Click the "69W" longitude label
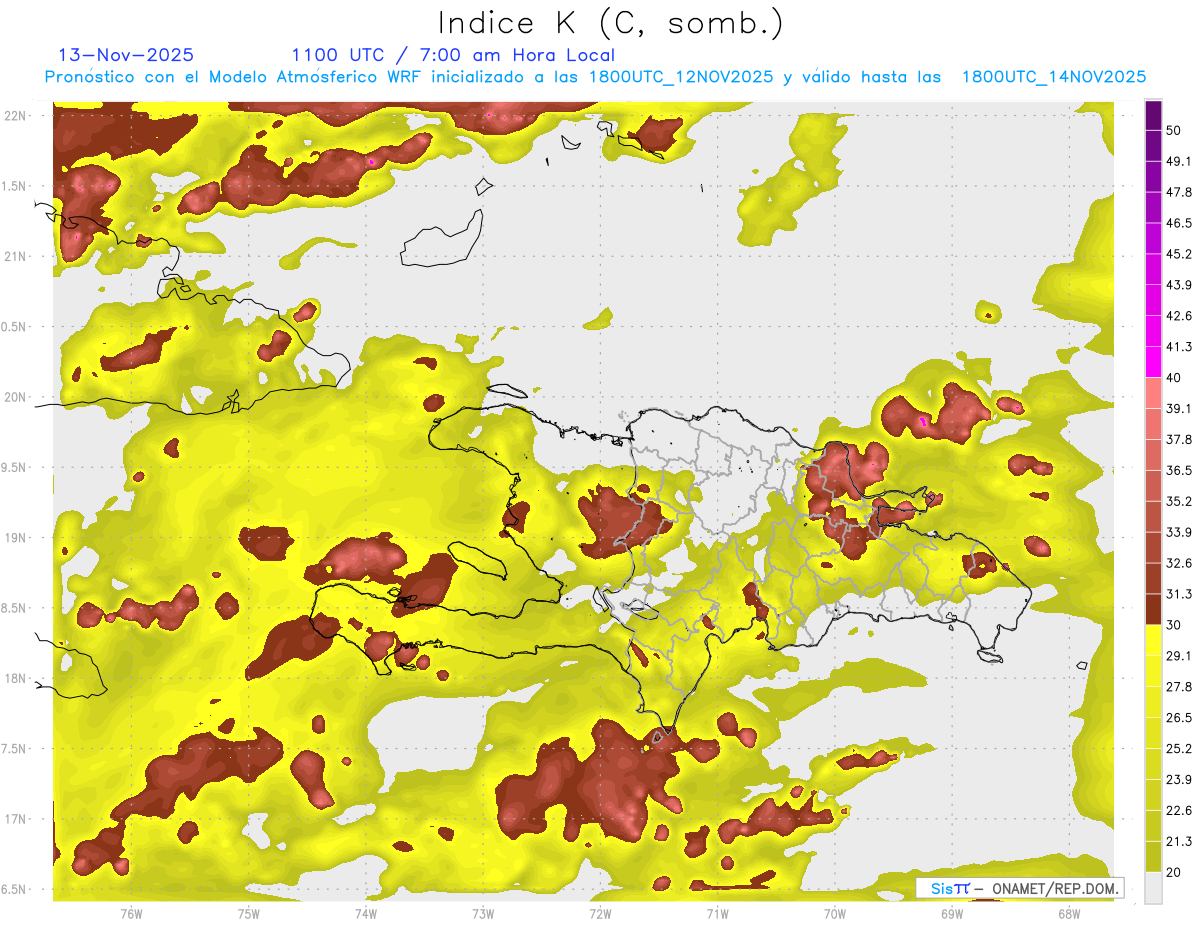 [952, 913]
